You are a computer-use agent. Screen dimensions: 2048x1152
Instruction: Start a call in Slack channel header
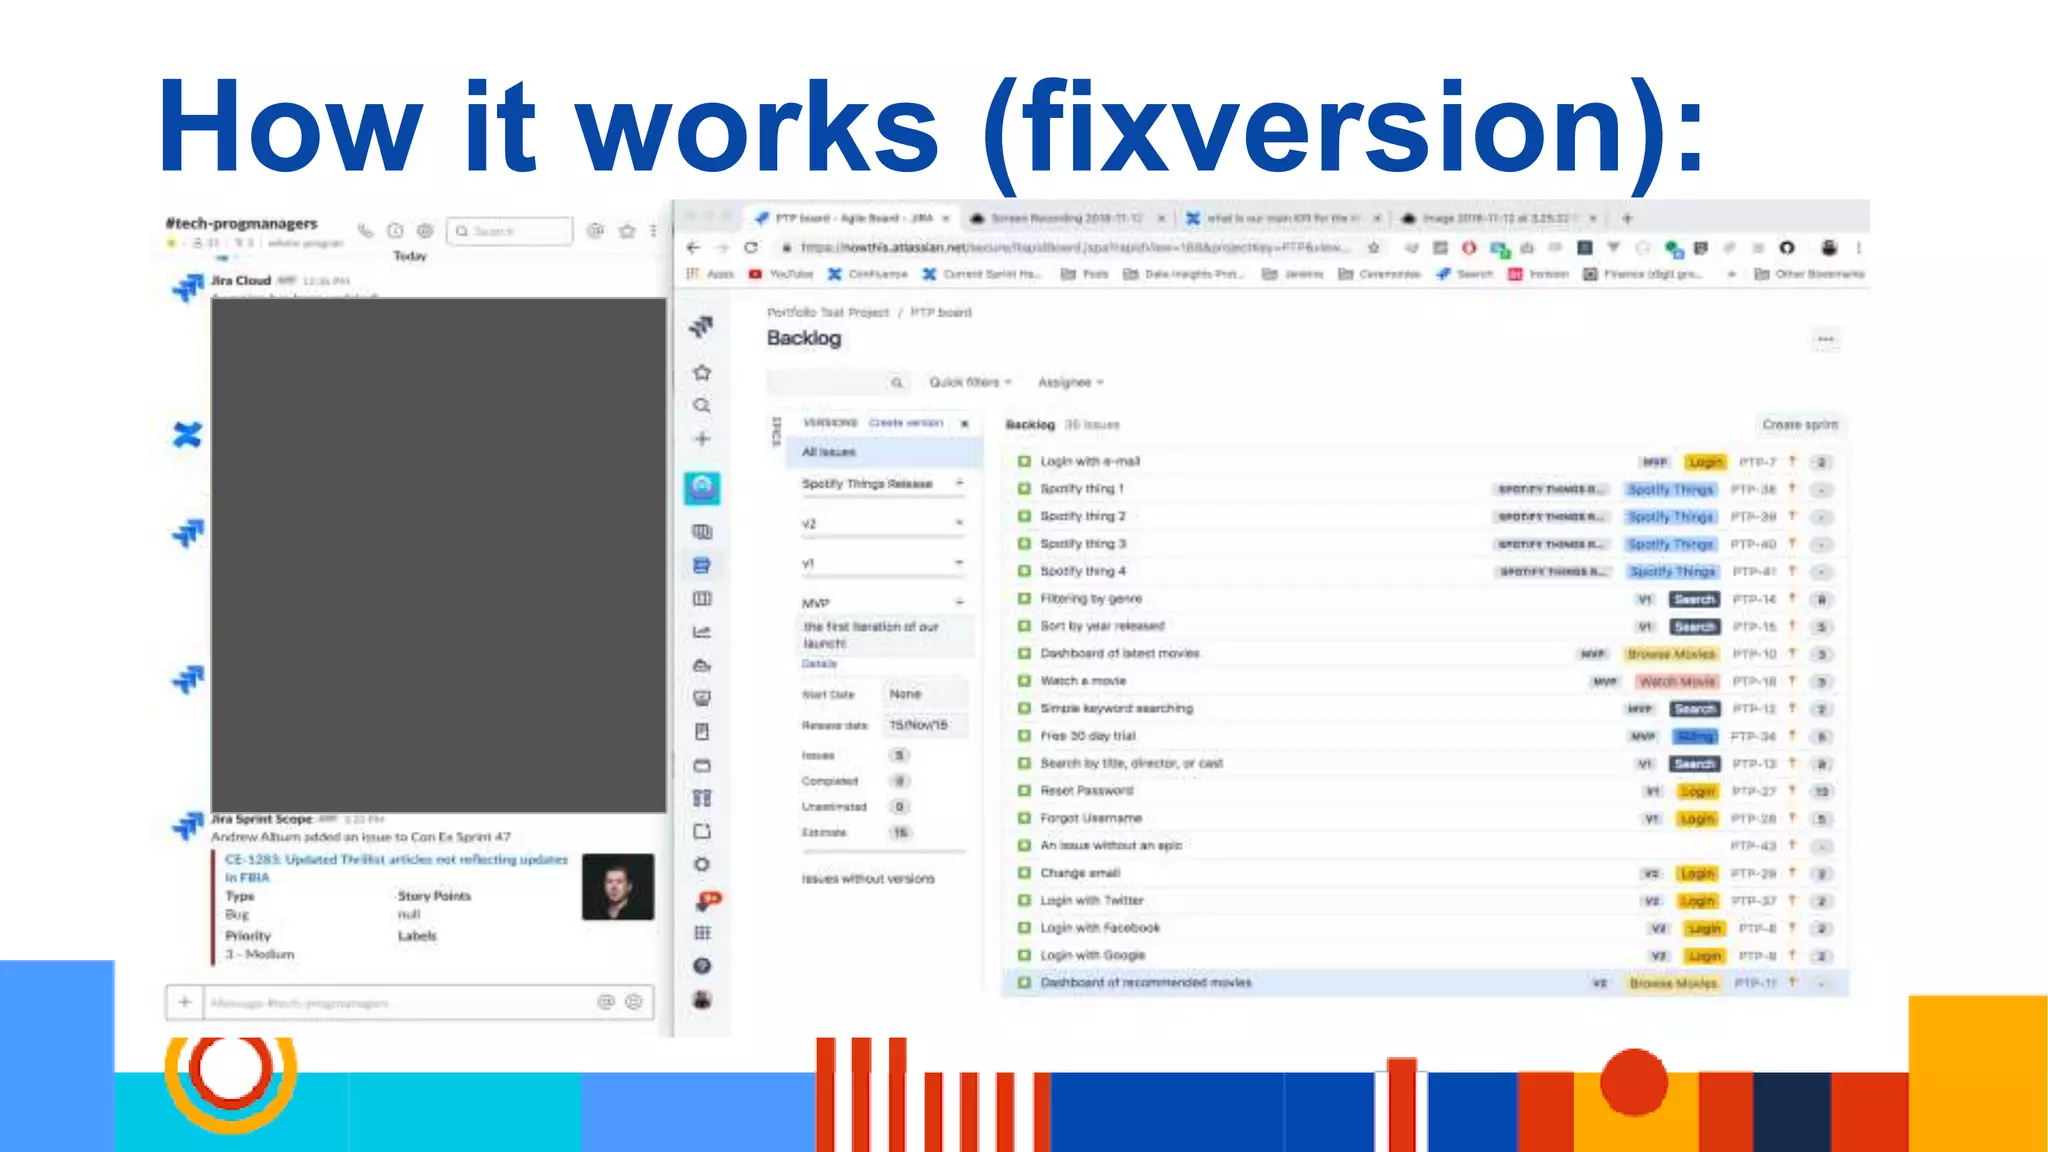[x=365, y=231]
